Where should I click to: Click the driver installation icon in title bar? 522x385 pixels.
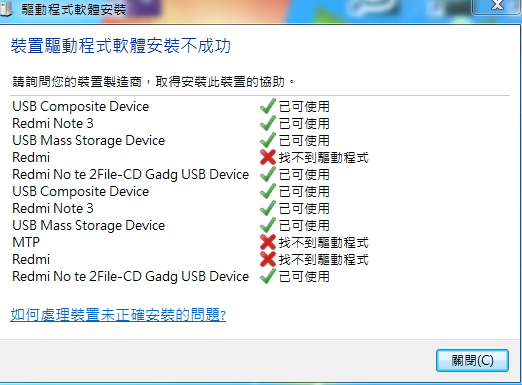tap(7, 9)
